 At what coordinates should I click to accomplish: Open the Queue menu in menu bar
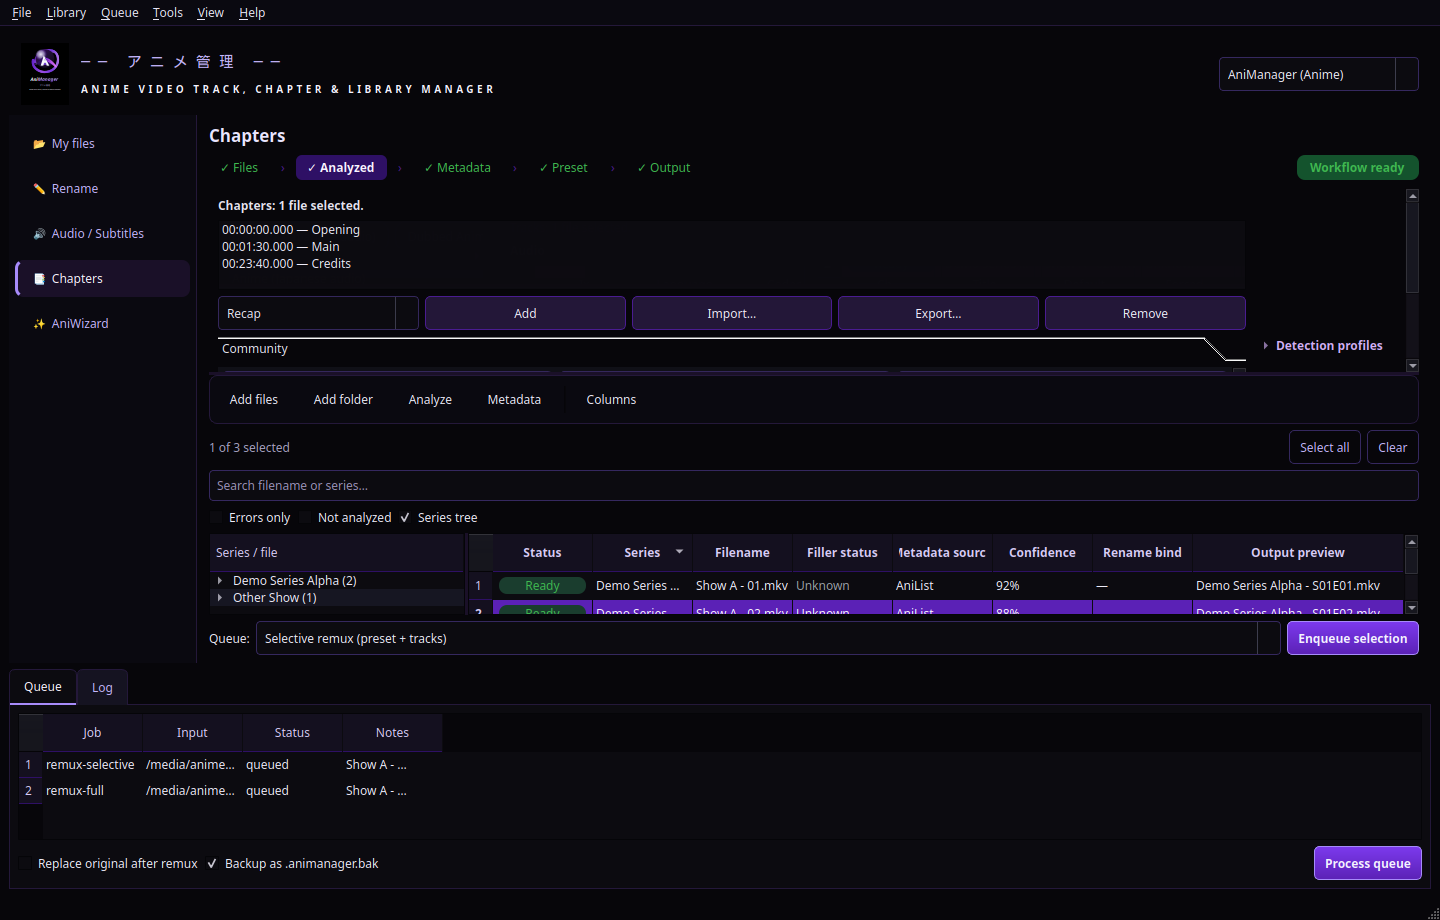(x=120, y=13)
